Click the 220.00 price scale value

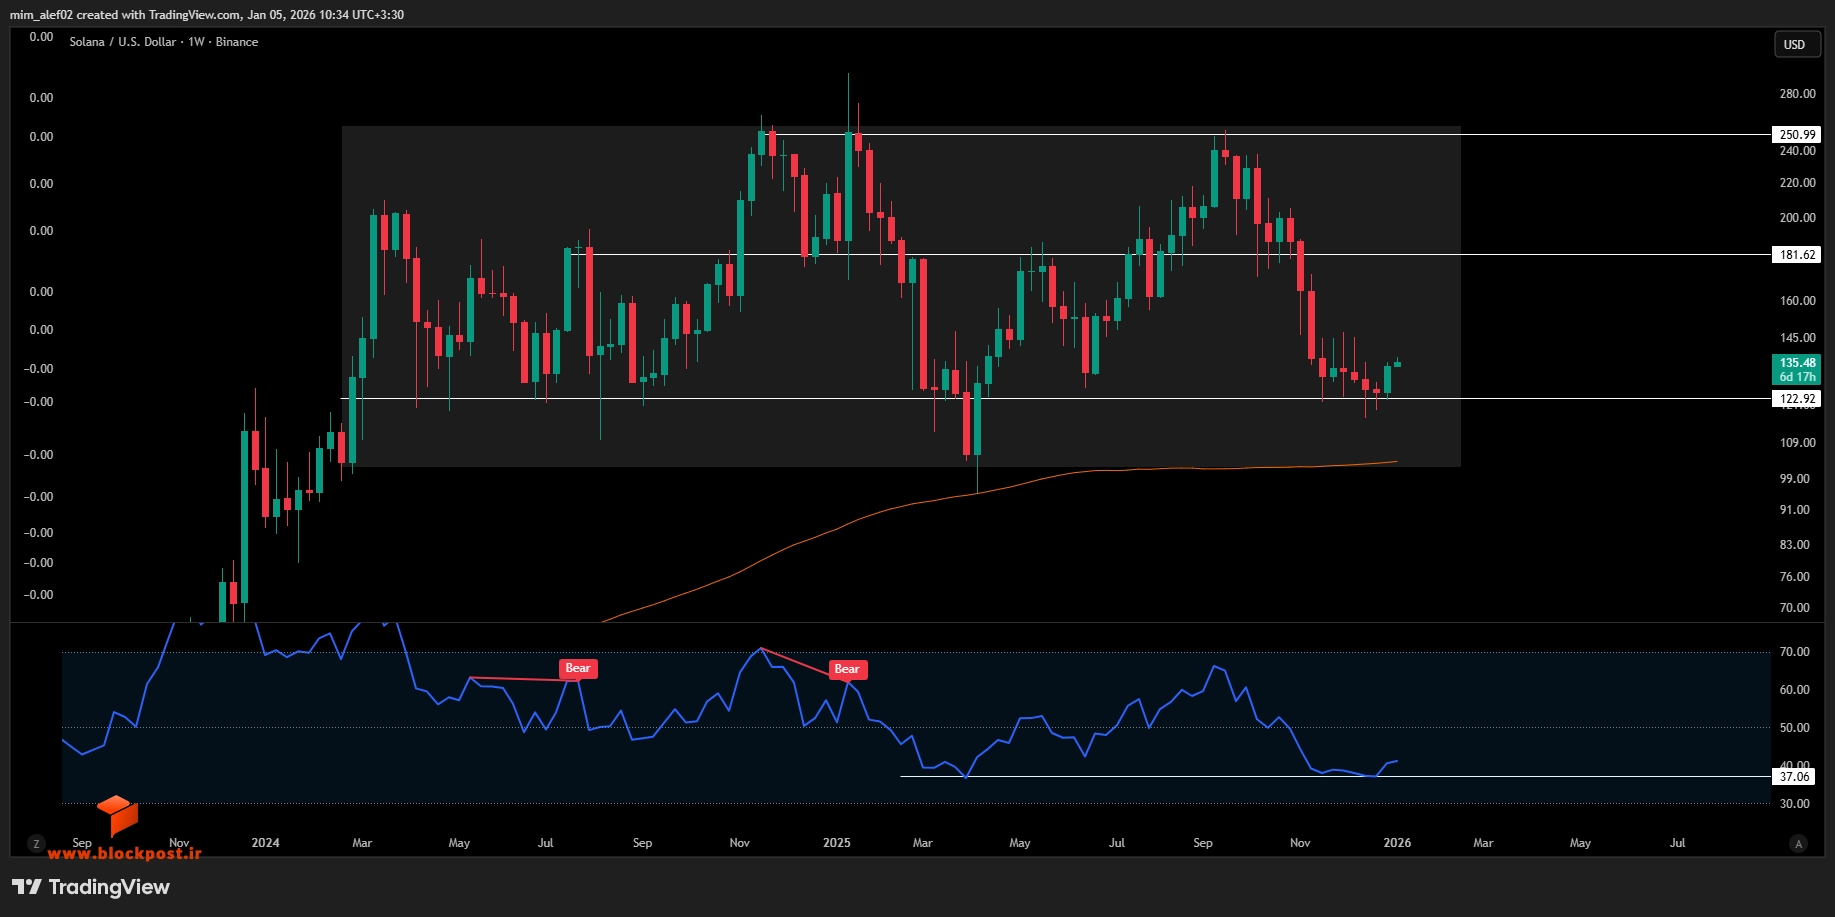click(1797, 183)
